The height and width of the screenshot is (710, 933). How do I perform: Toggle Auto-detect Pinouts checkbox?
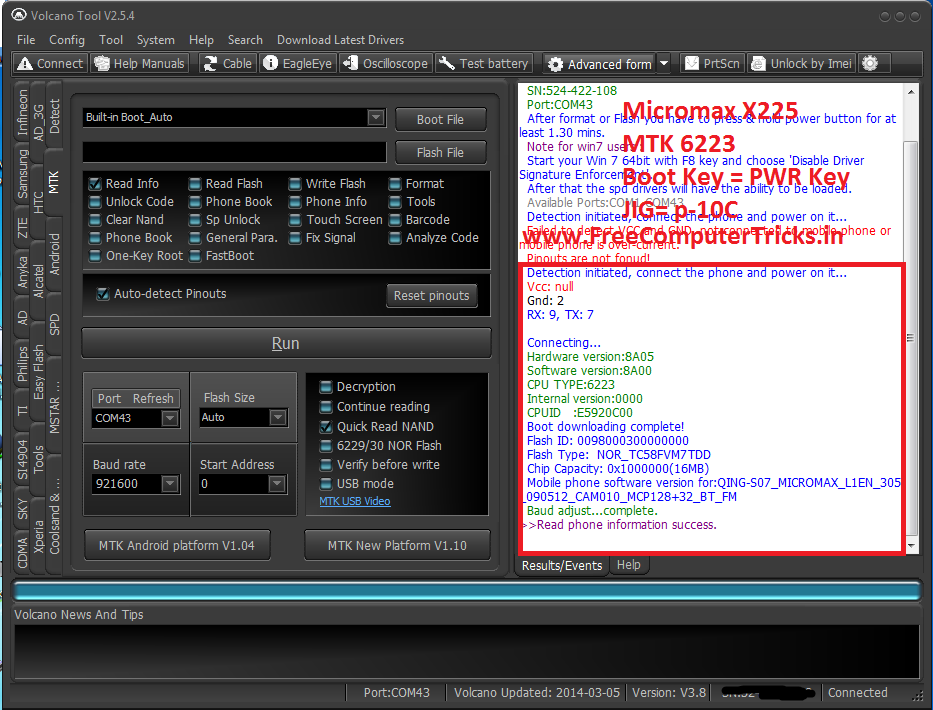coord(103,293)
